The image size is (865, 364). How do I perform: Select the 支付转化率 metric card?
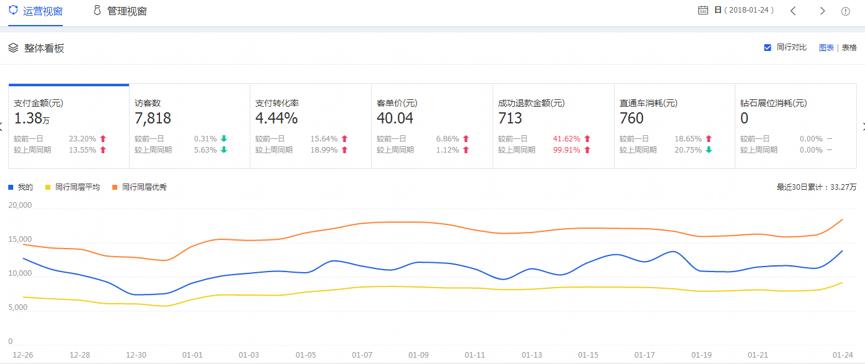[x=311, y=126]
